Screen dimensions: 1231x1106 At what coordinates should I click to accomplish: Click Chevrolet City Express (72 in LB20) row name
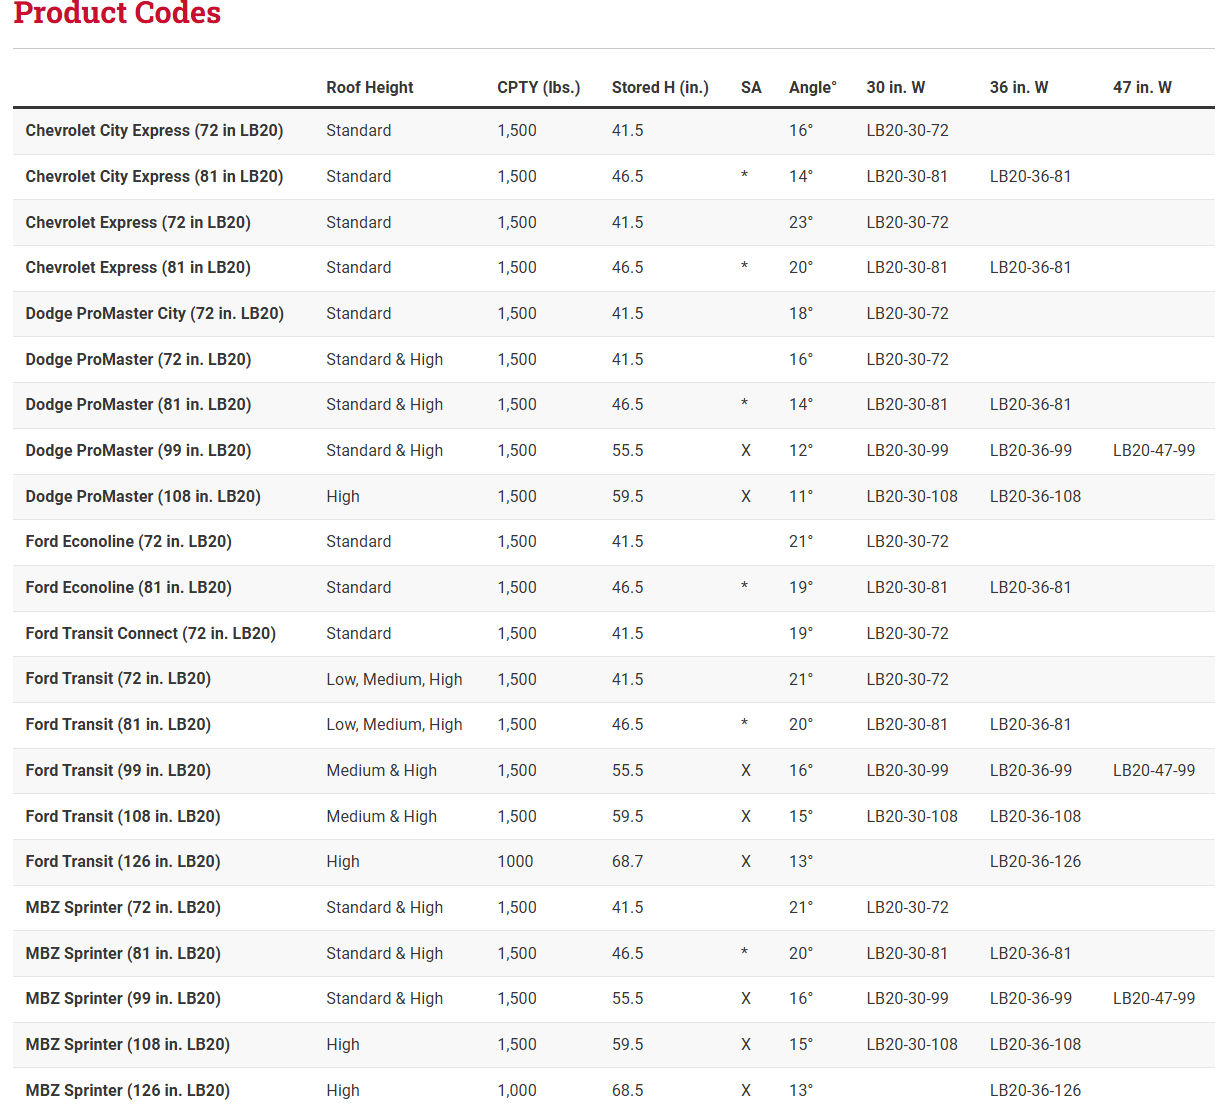point(154,131)
